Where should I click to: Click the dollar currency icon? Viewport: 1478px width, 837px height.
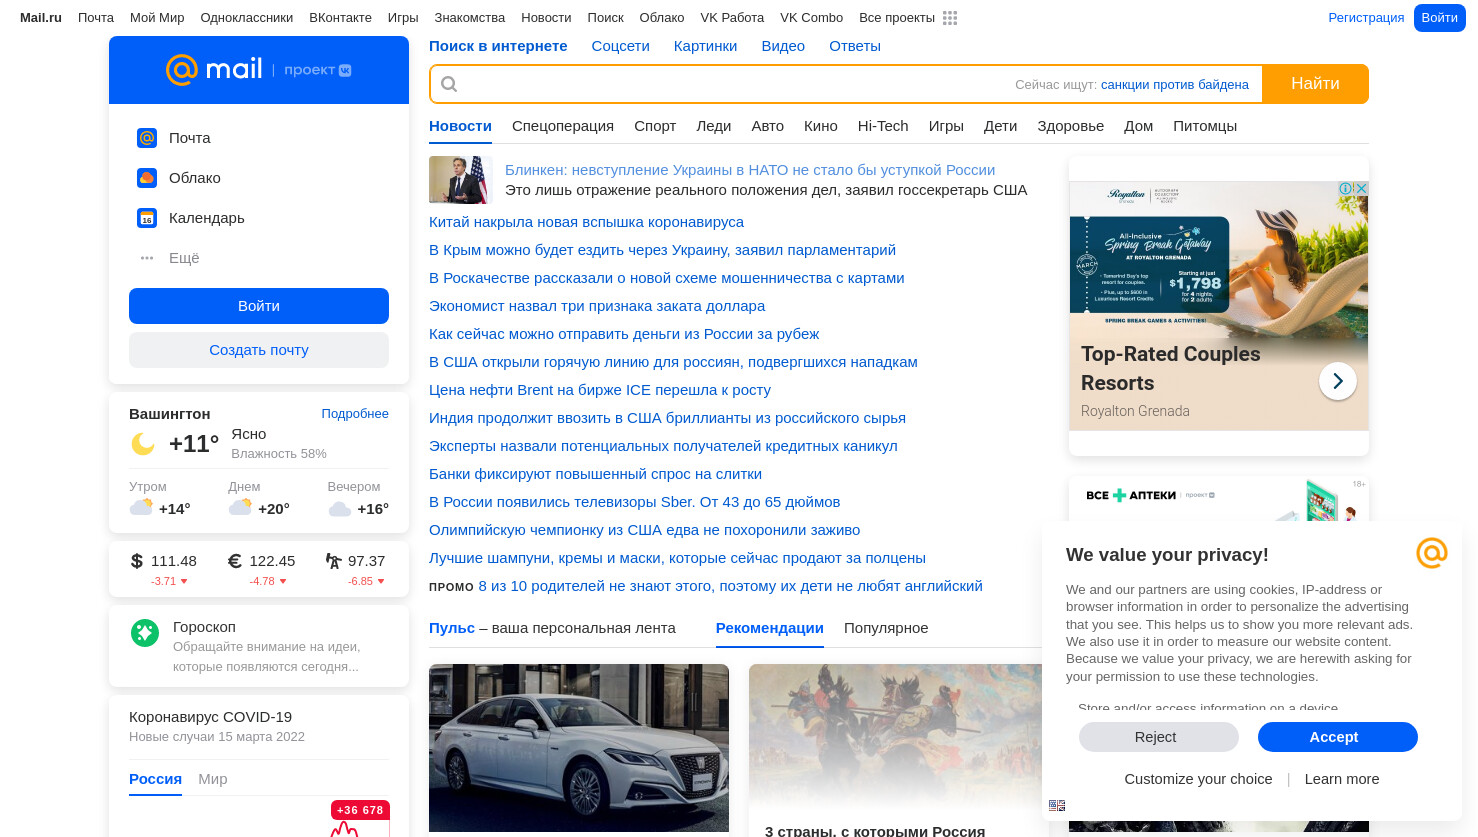point(137,561)
